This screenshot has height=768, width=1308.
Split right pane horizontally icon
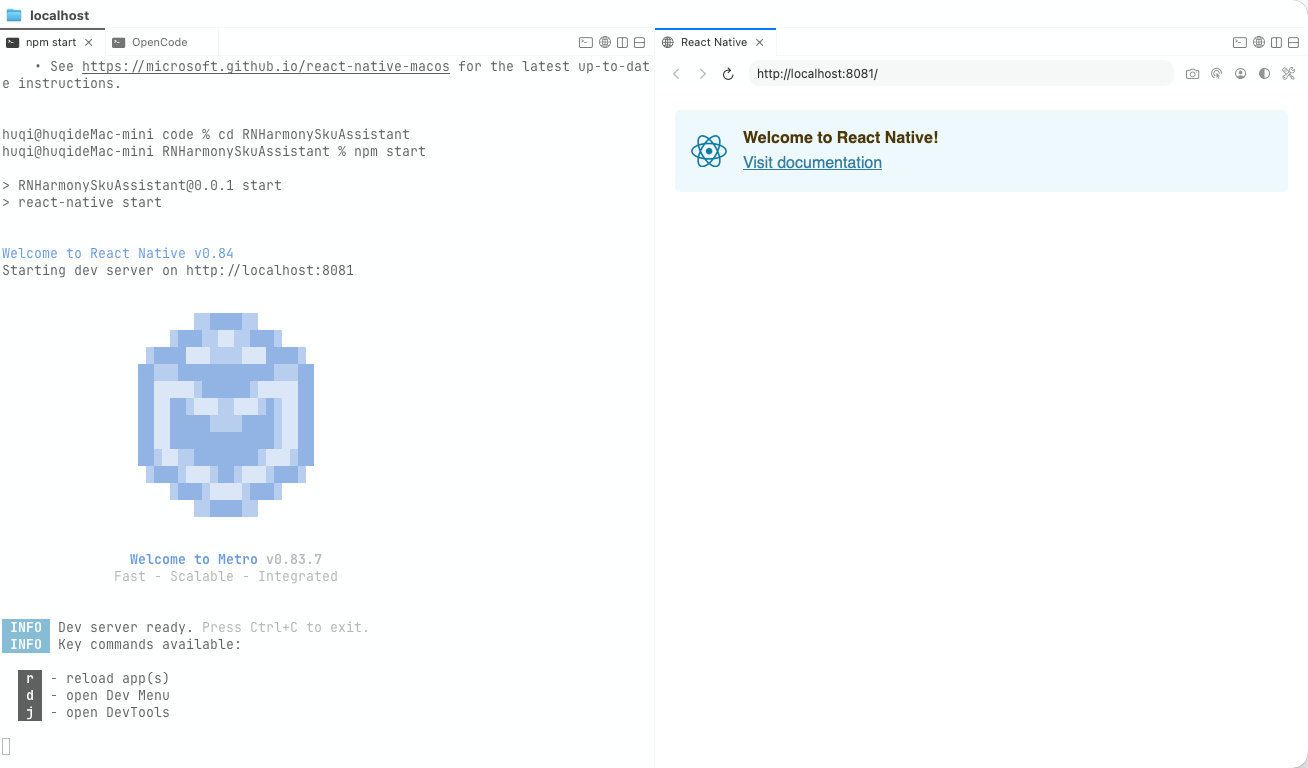pyautogui.click(x=1293, y=42)
